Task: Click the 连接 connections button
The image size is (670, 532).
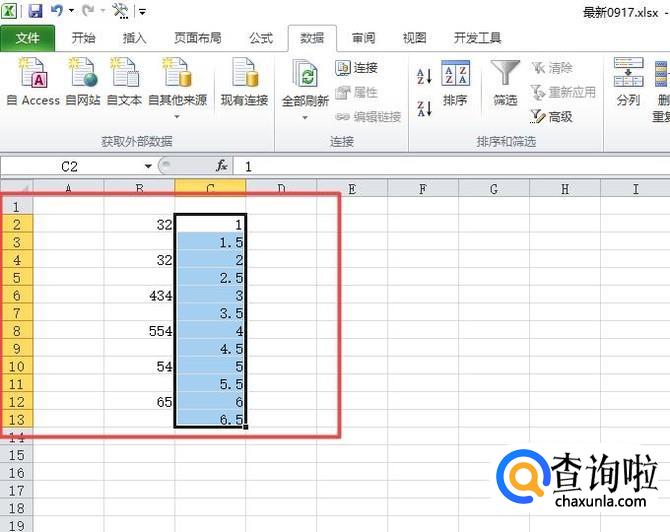Action: coord(357,68)
